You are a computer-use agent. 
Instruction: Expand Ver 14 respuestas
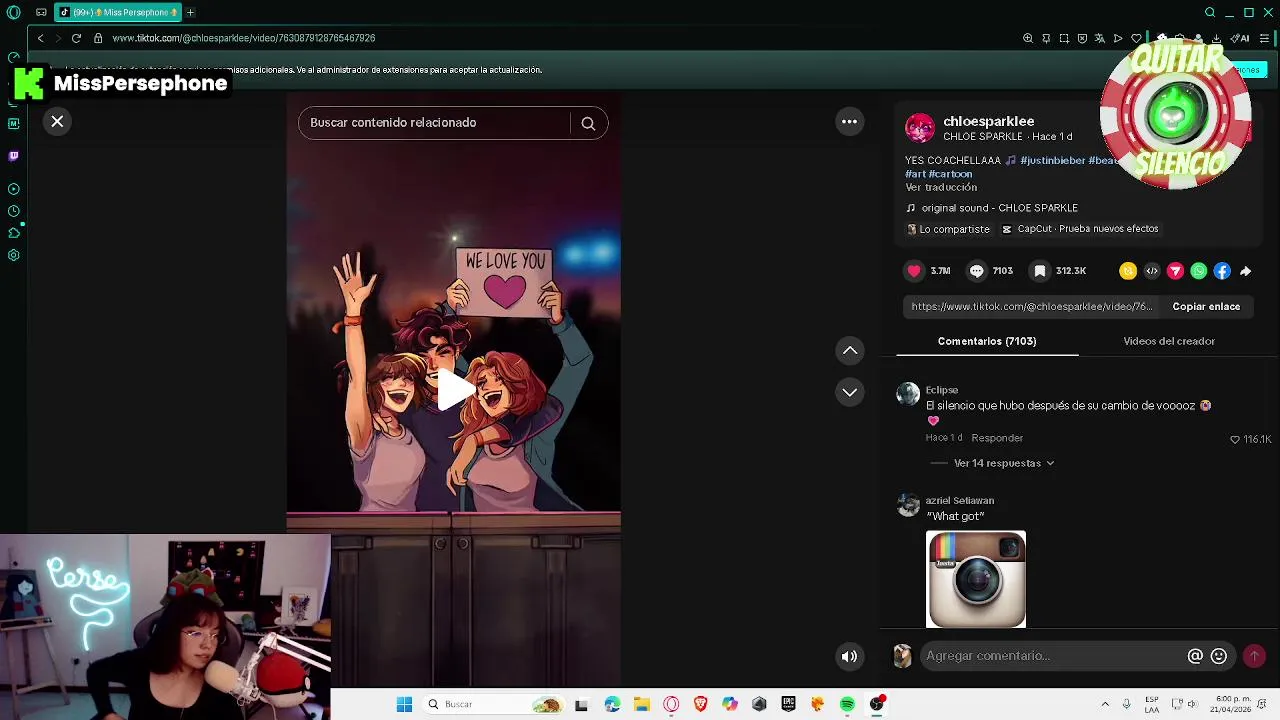pos(1003,463)
